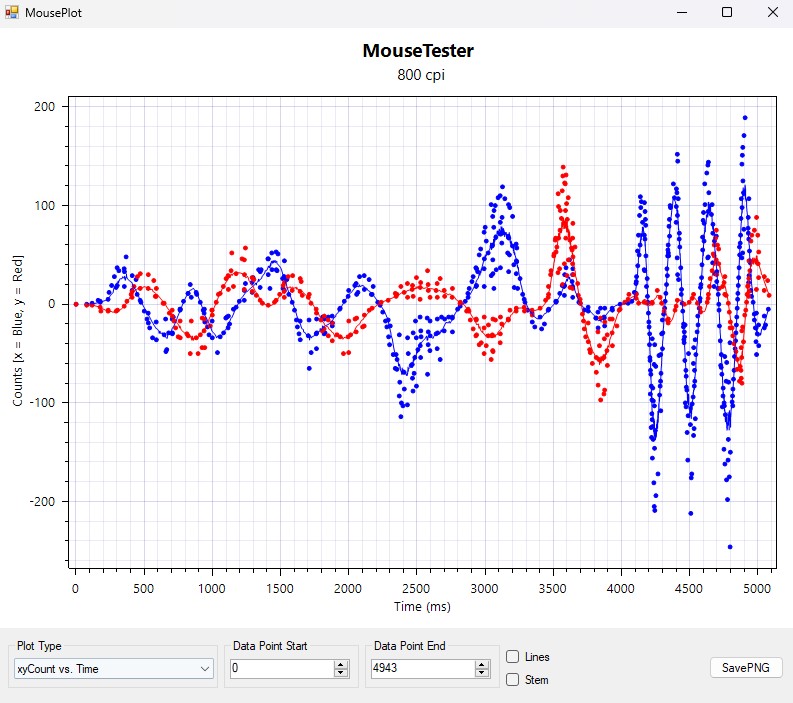Decrease Data Point Start with down arrow
Image resolution: width=793 pixels, height=703 pixels.
pos(340,673)
